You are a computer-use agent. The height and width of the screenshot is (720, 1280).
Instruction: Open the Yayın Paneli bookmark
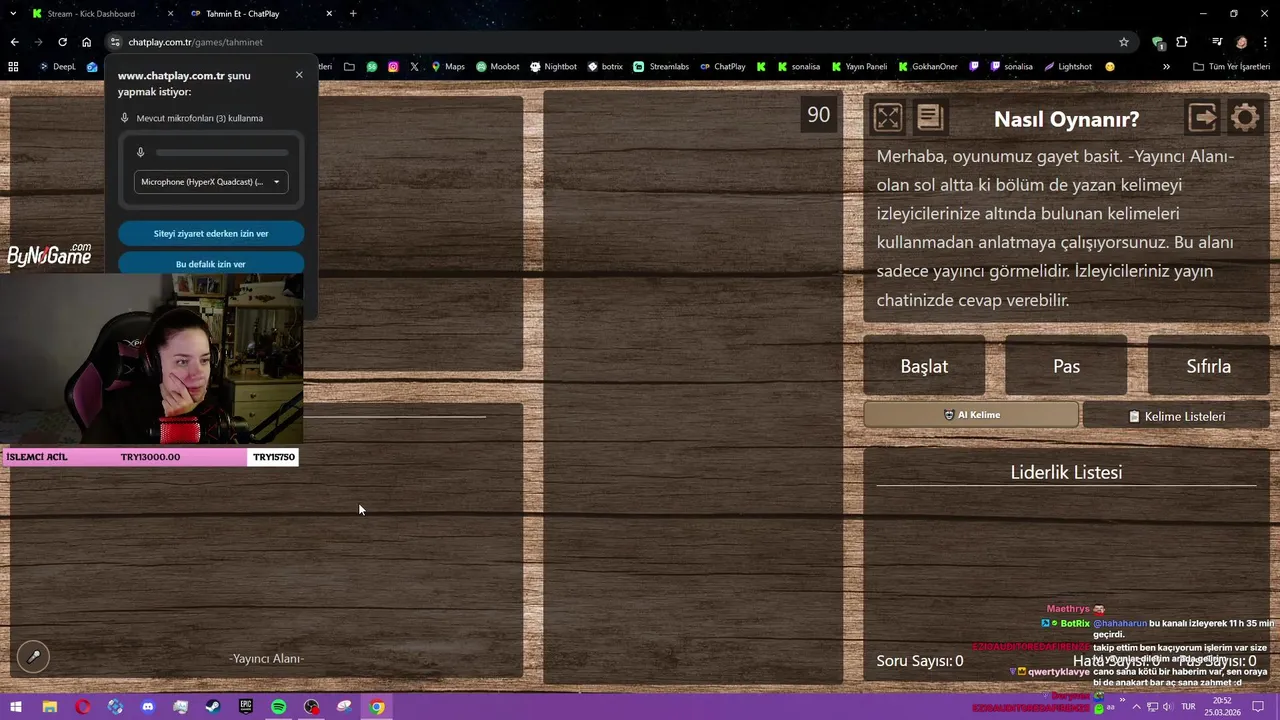point(859,67)
